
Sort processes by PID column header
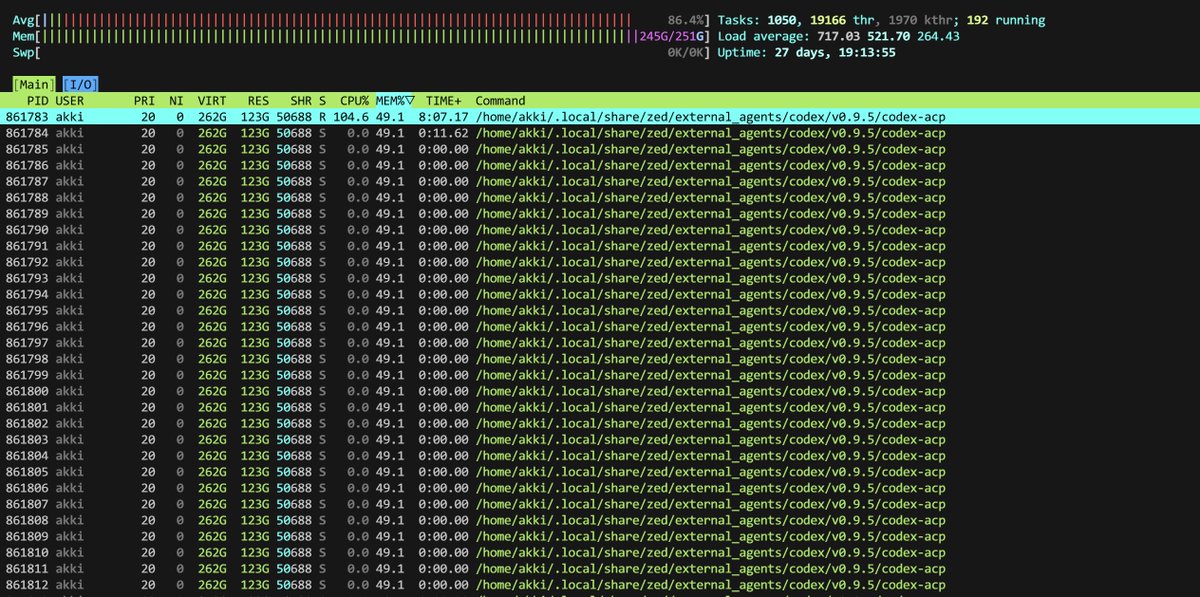pyautogui.click(x=36, y=101)
